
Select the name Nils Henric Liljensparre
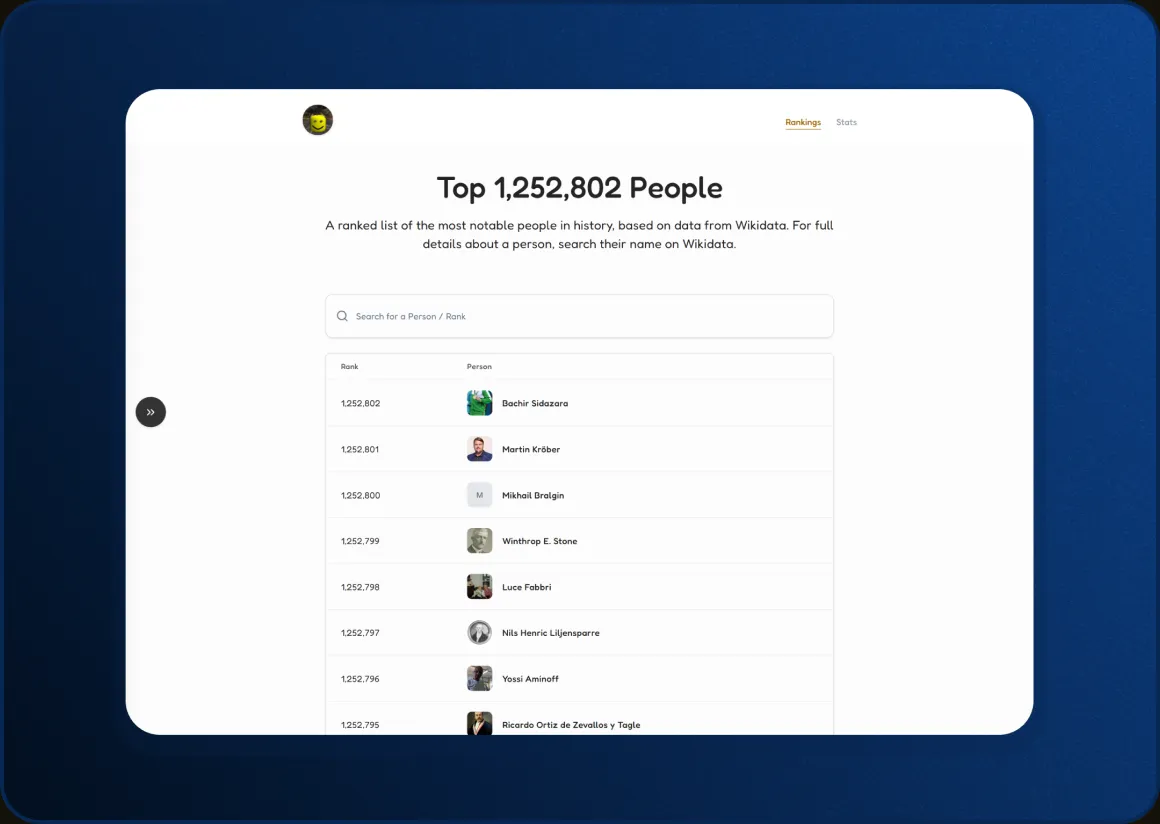pos(550,632)
